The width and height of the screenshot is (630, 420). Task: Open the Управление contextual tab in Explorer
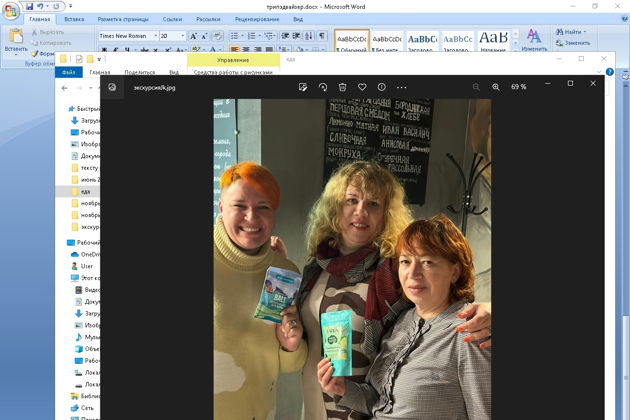pyautogui.click(x=233, y=60)
